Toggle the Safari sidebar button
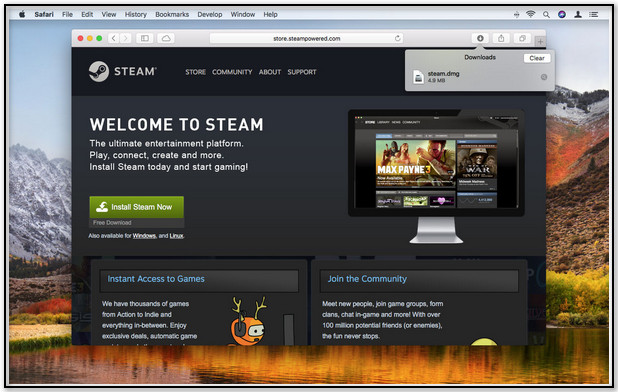 [x=145, y=38]
